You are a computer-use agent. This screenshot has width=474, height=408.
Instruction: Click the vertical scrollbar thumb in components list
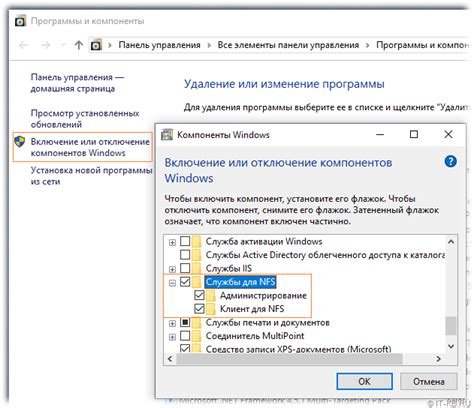451,325
